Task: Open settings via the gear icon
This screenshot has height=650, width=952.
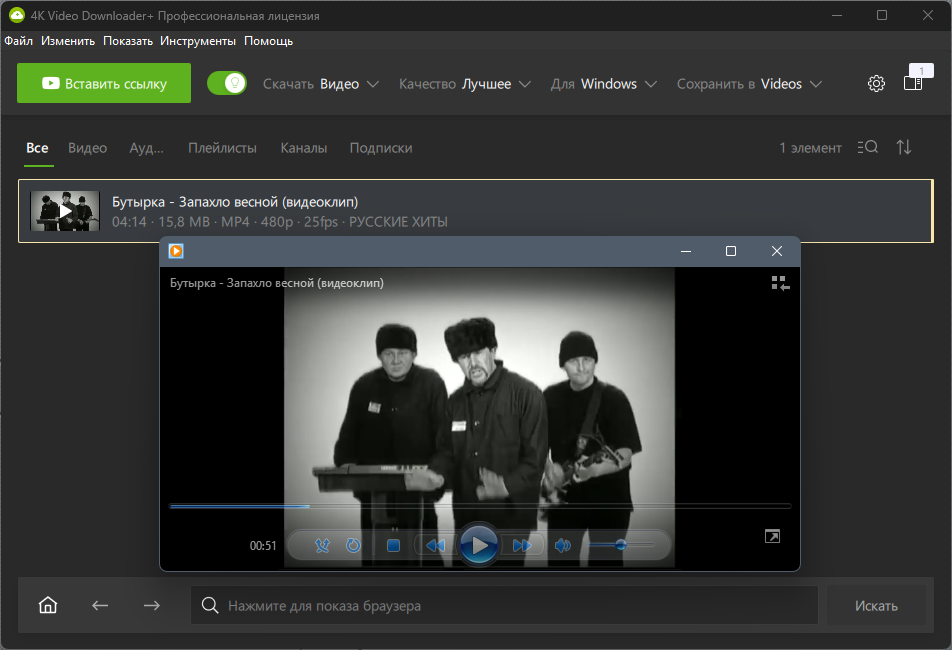Action: 876,83
